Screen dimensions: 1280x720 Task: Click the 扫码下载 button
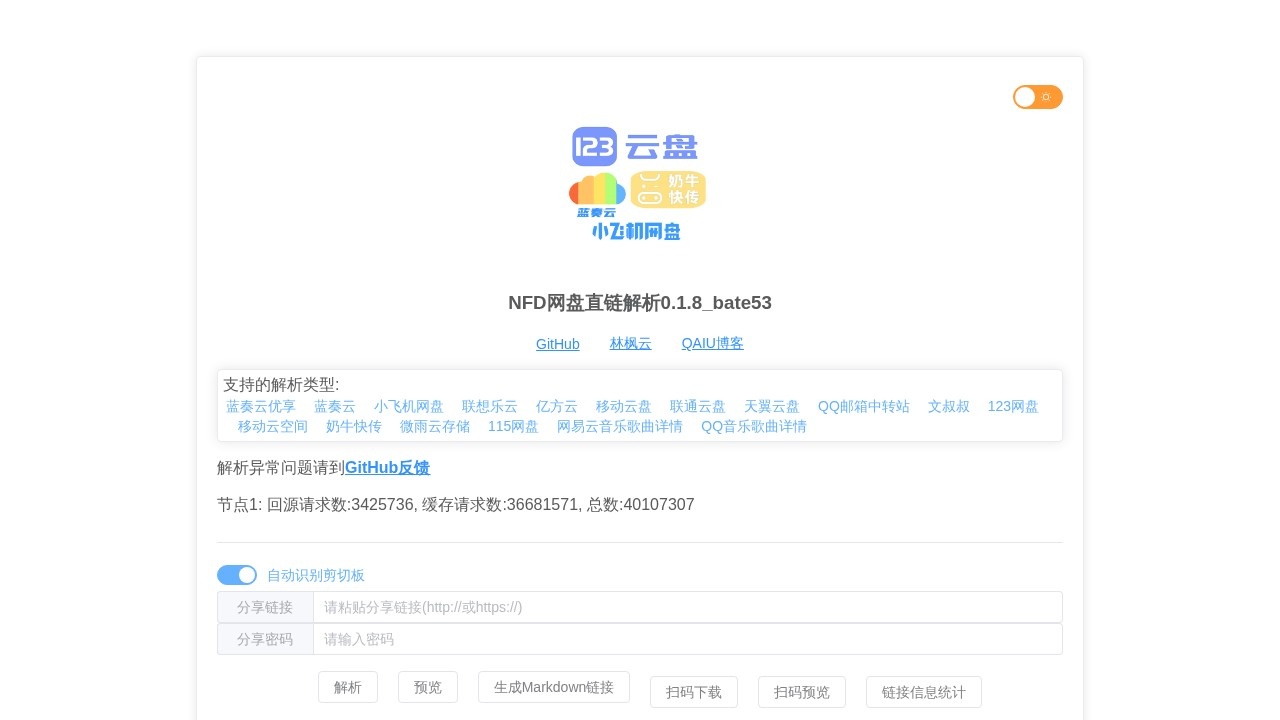(694, 692)
